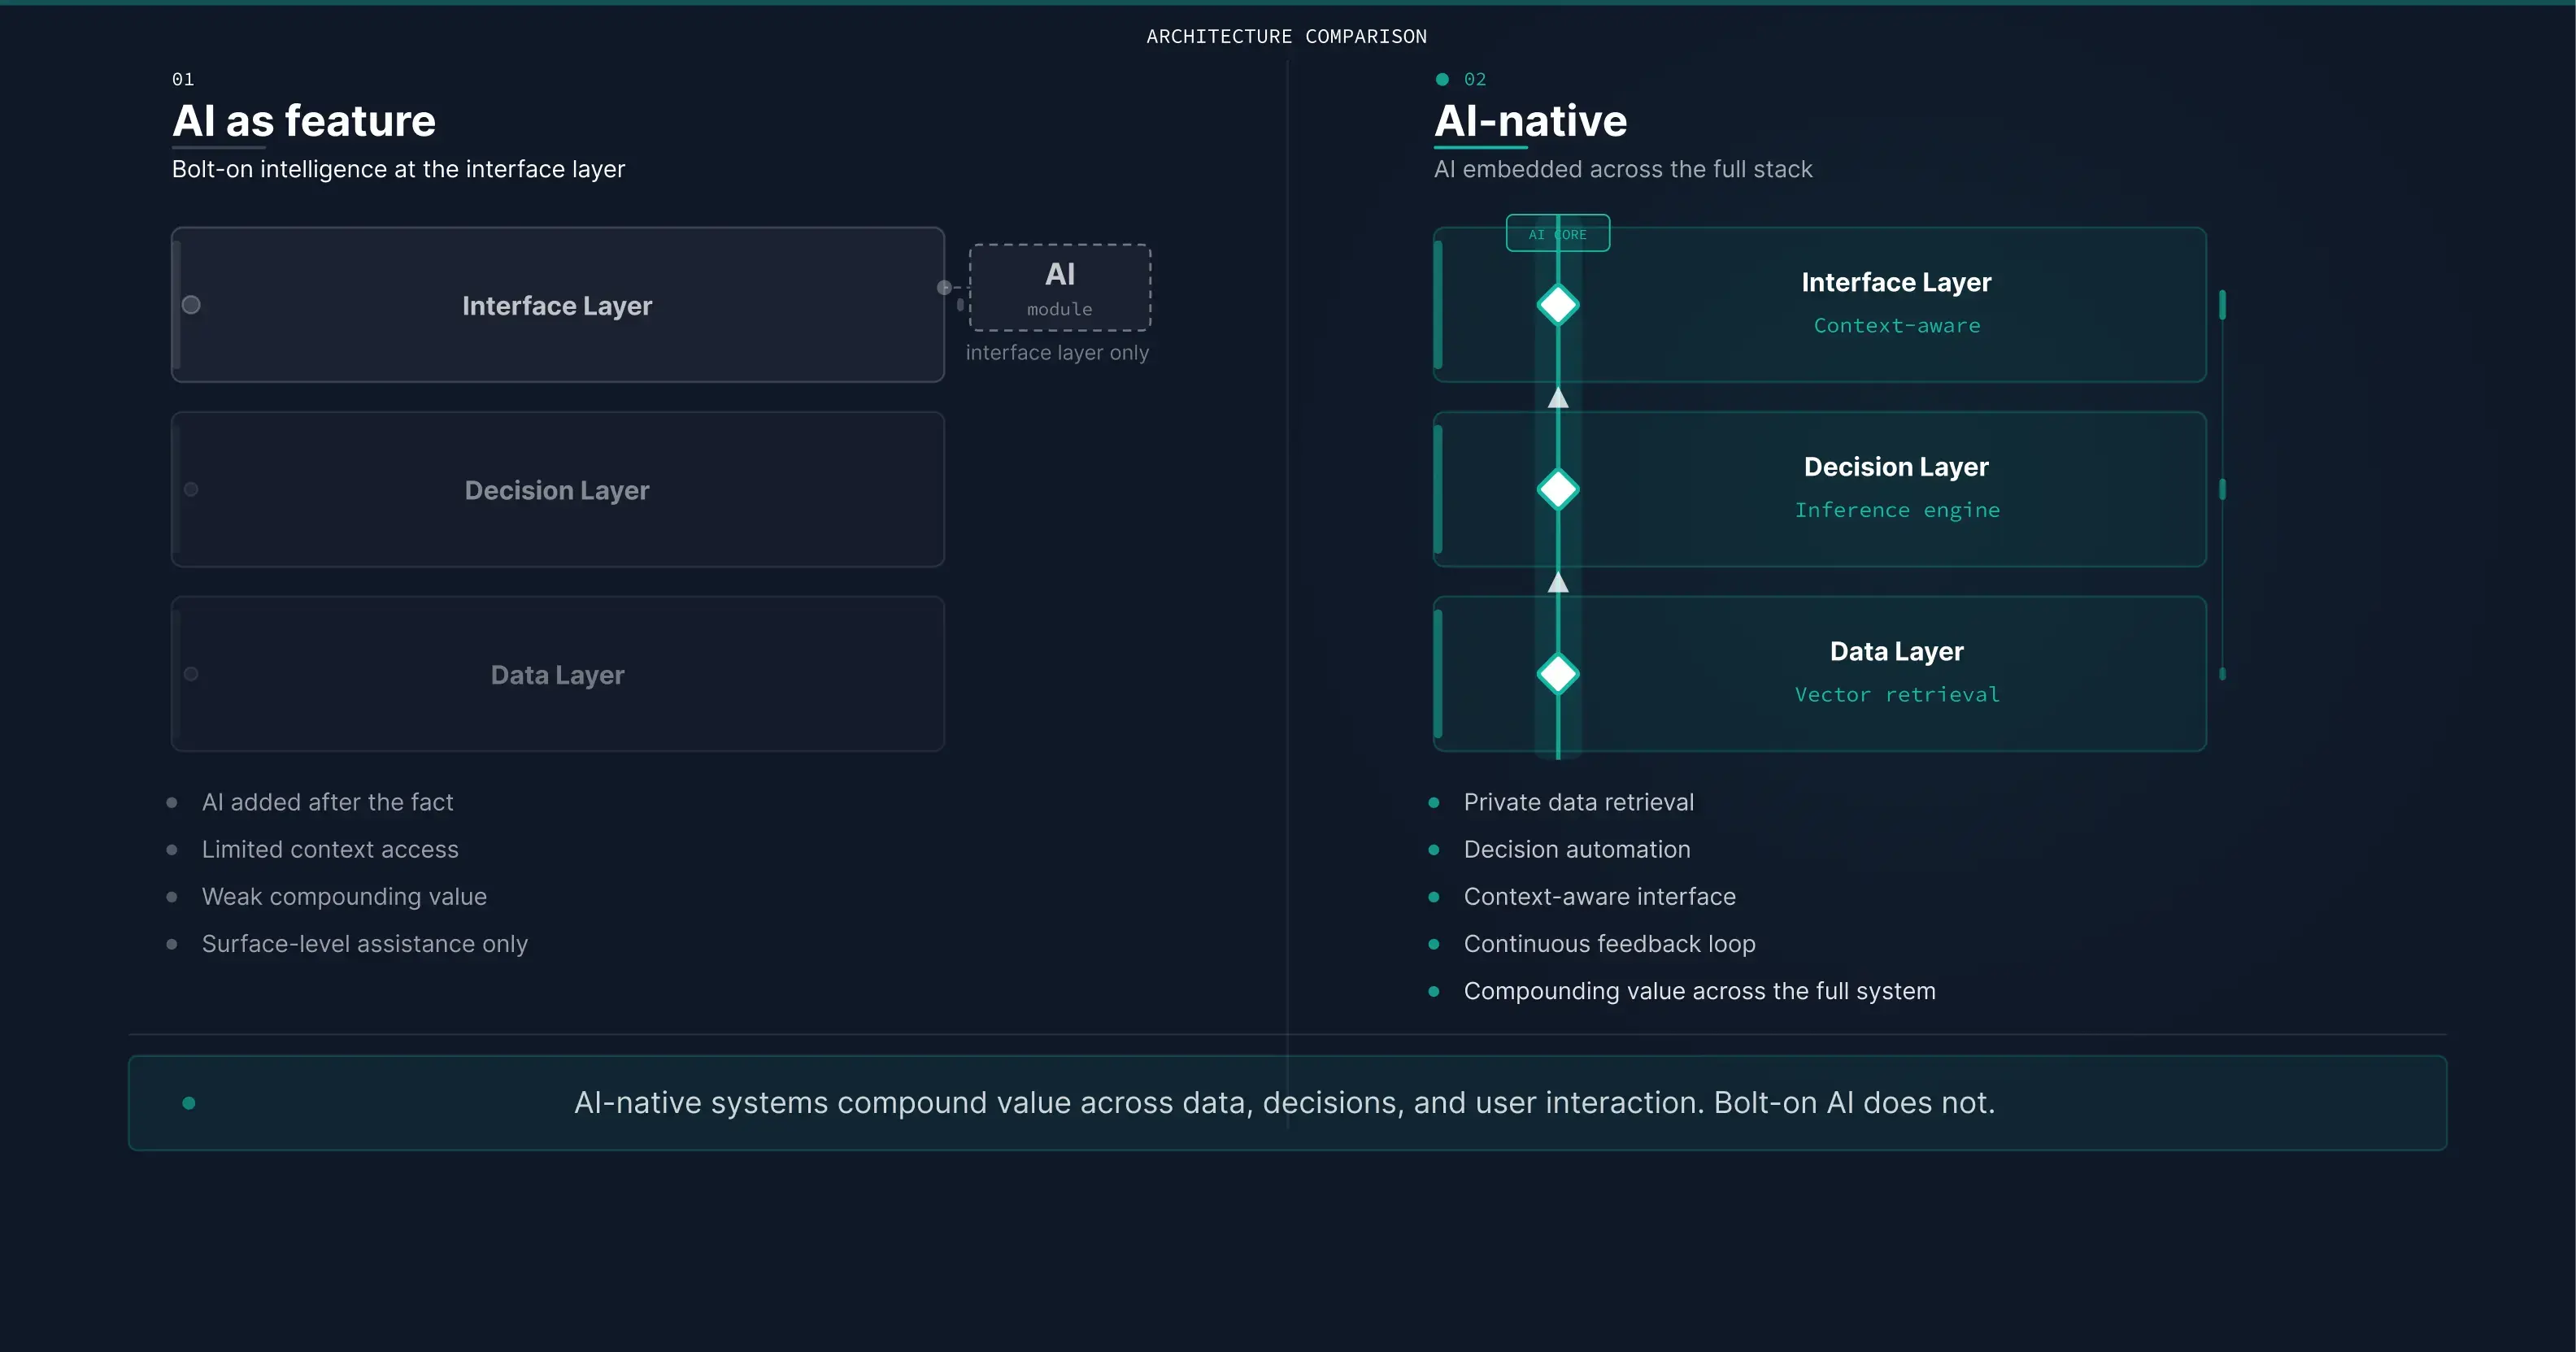
Task: Select the left Decision Layer card
Action: point(558,489)
